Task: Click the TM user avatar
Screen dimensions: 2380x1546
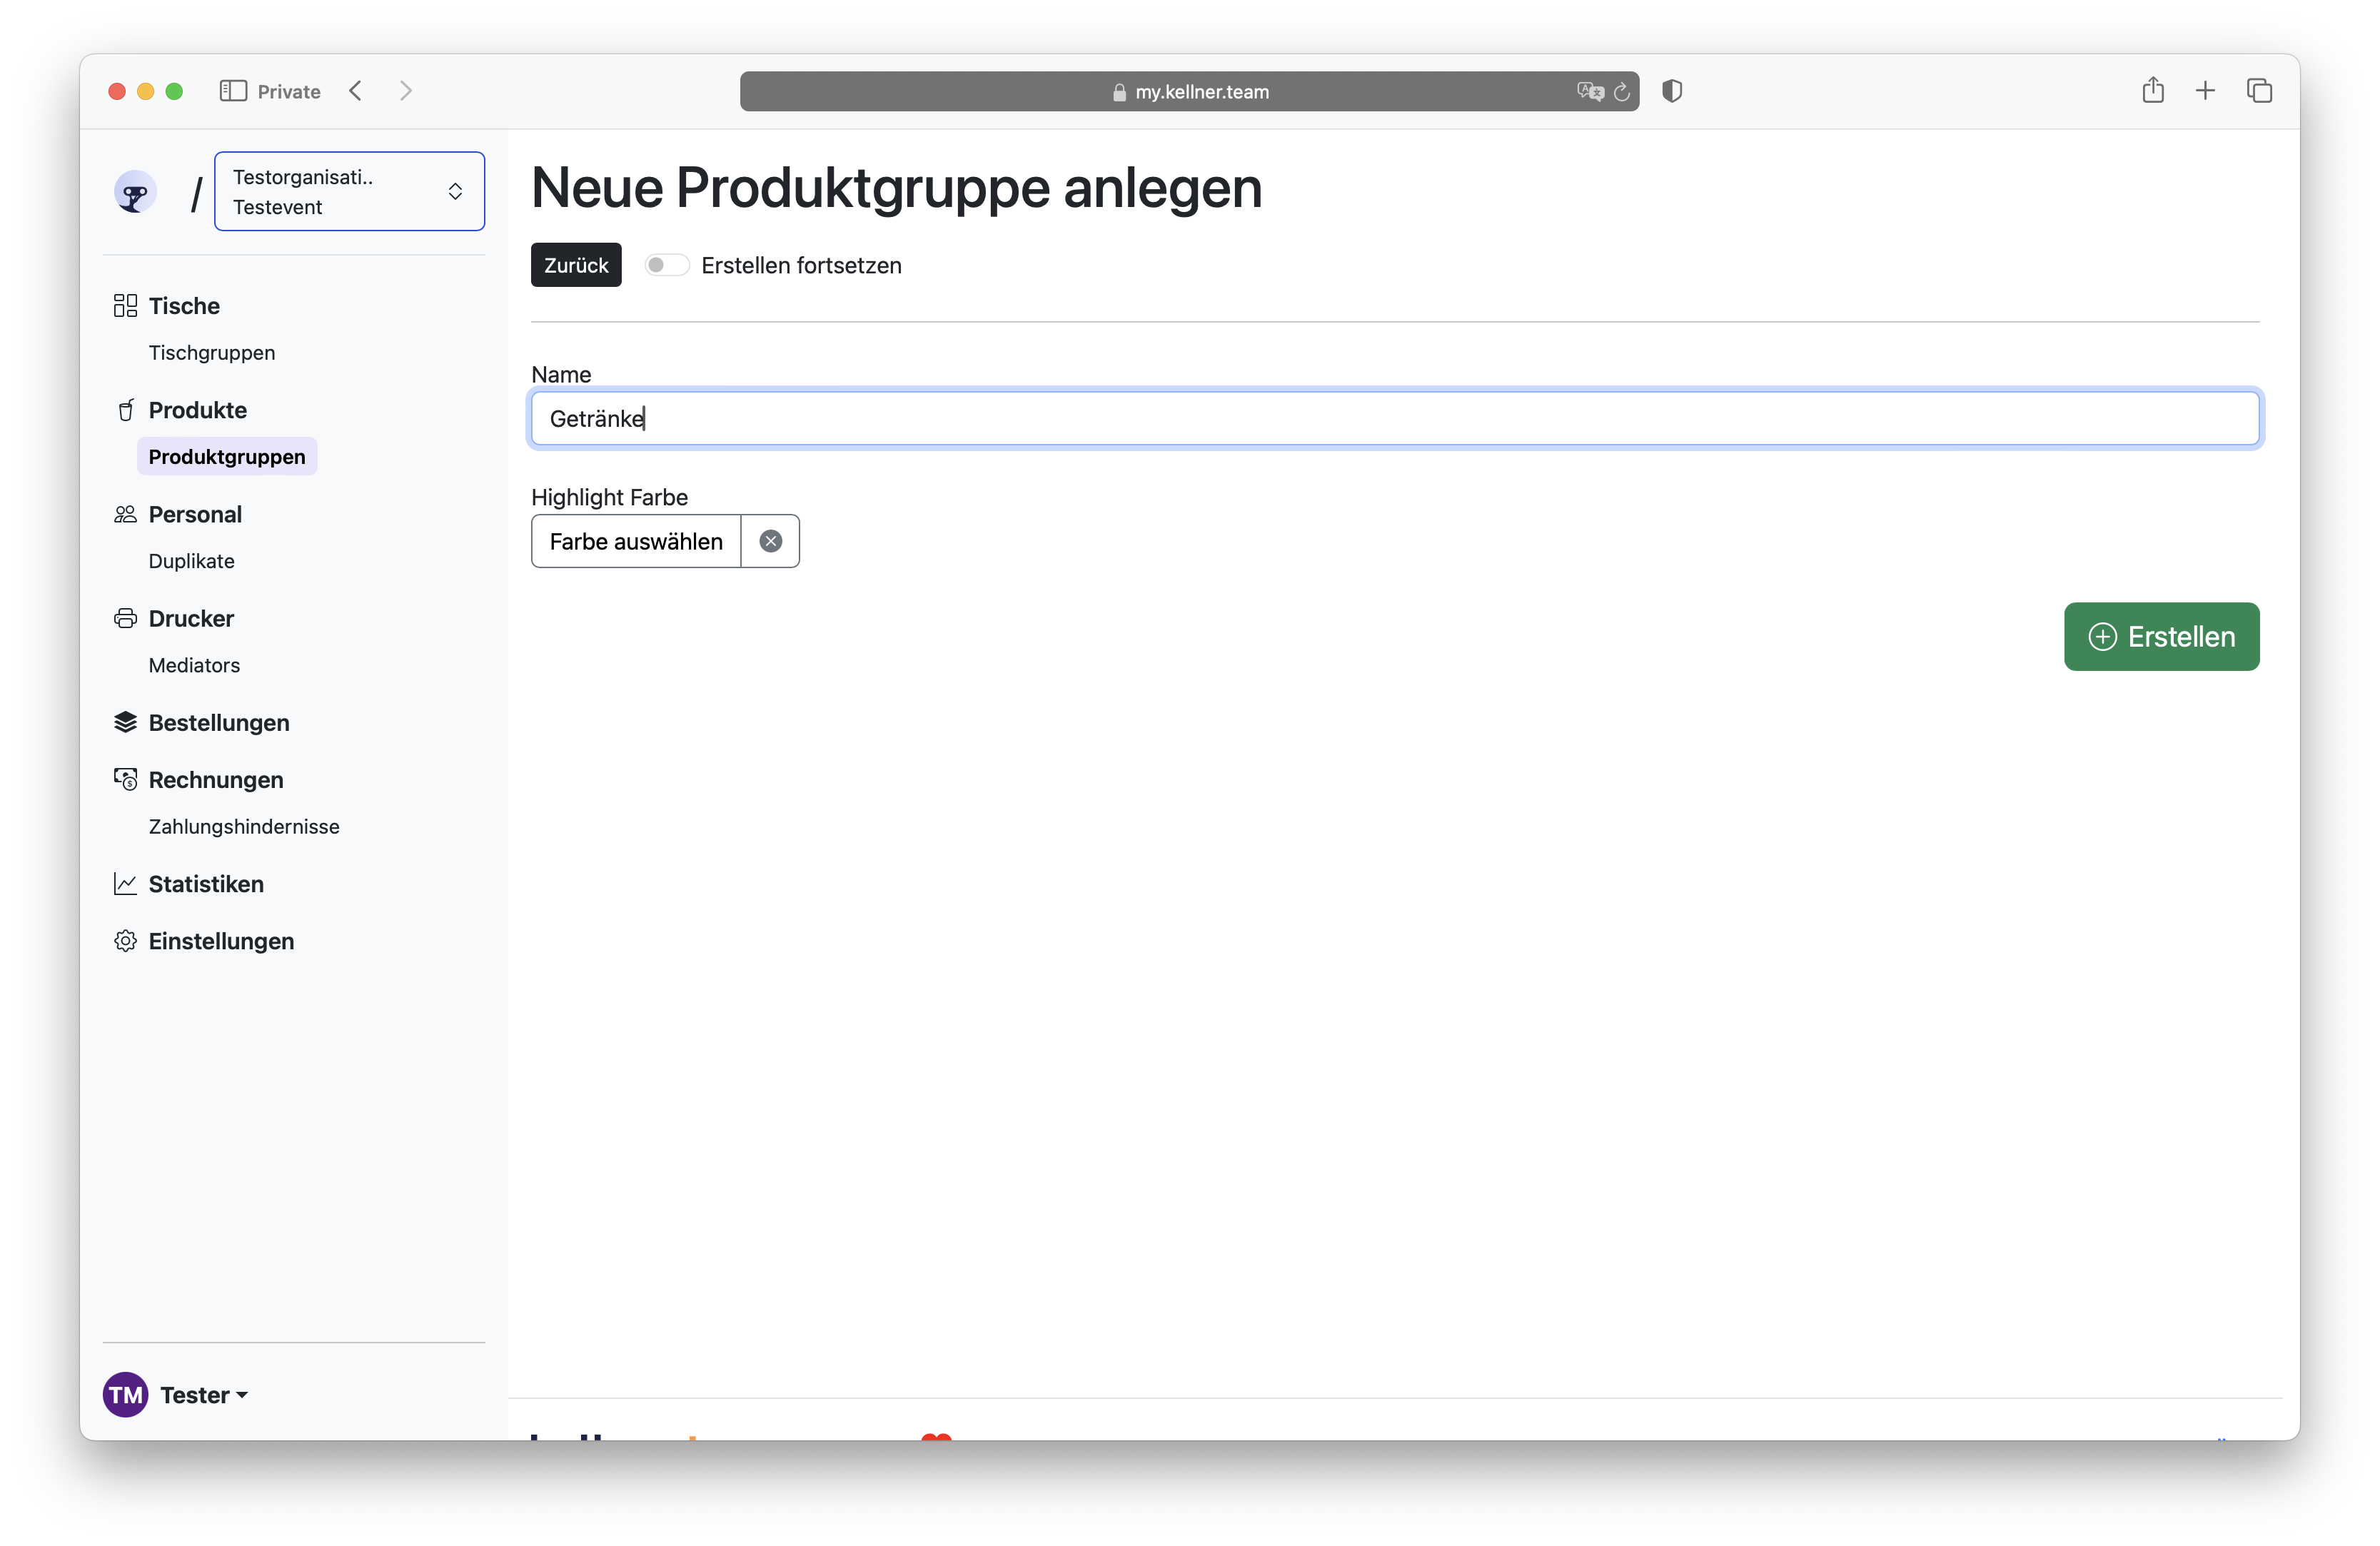Action: tap(126, 1394)
